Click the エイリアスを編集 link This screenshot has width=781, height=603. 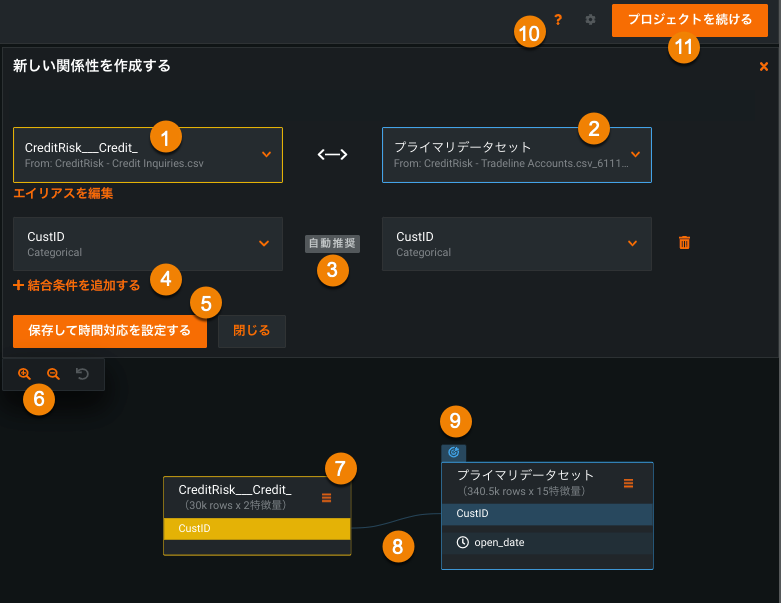pyautogui.click(x=63, y=194)
